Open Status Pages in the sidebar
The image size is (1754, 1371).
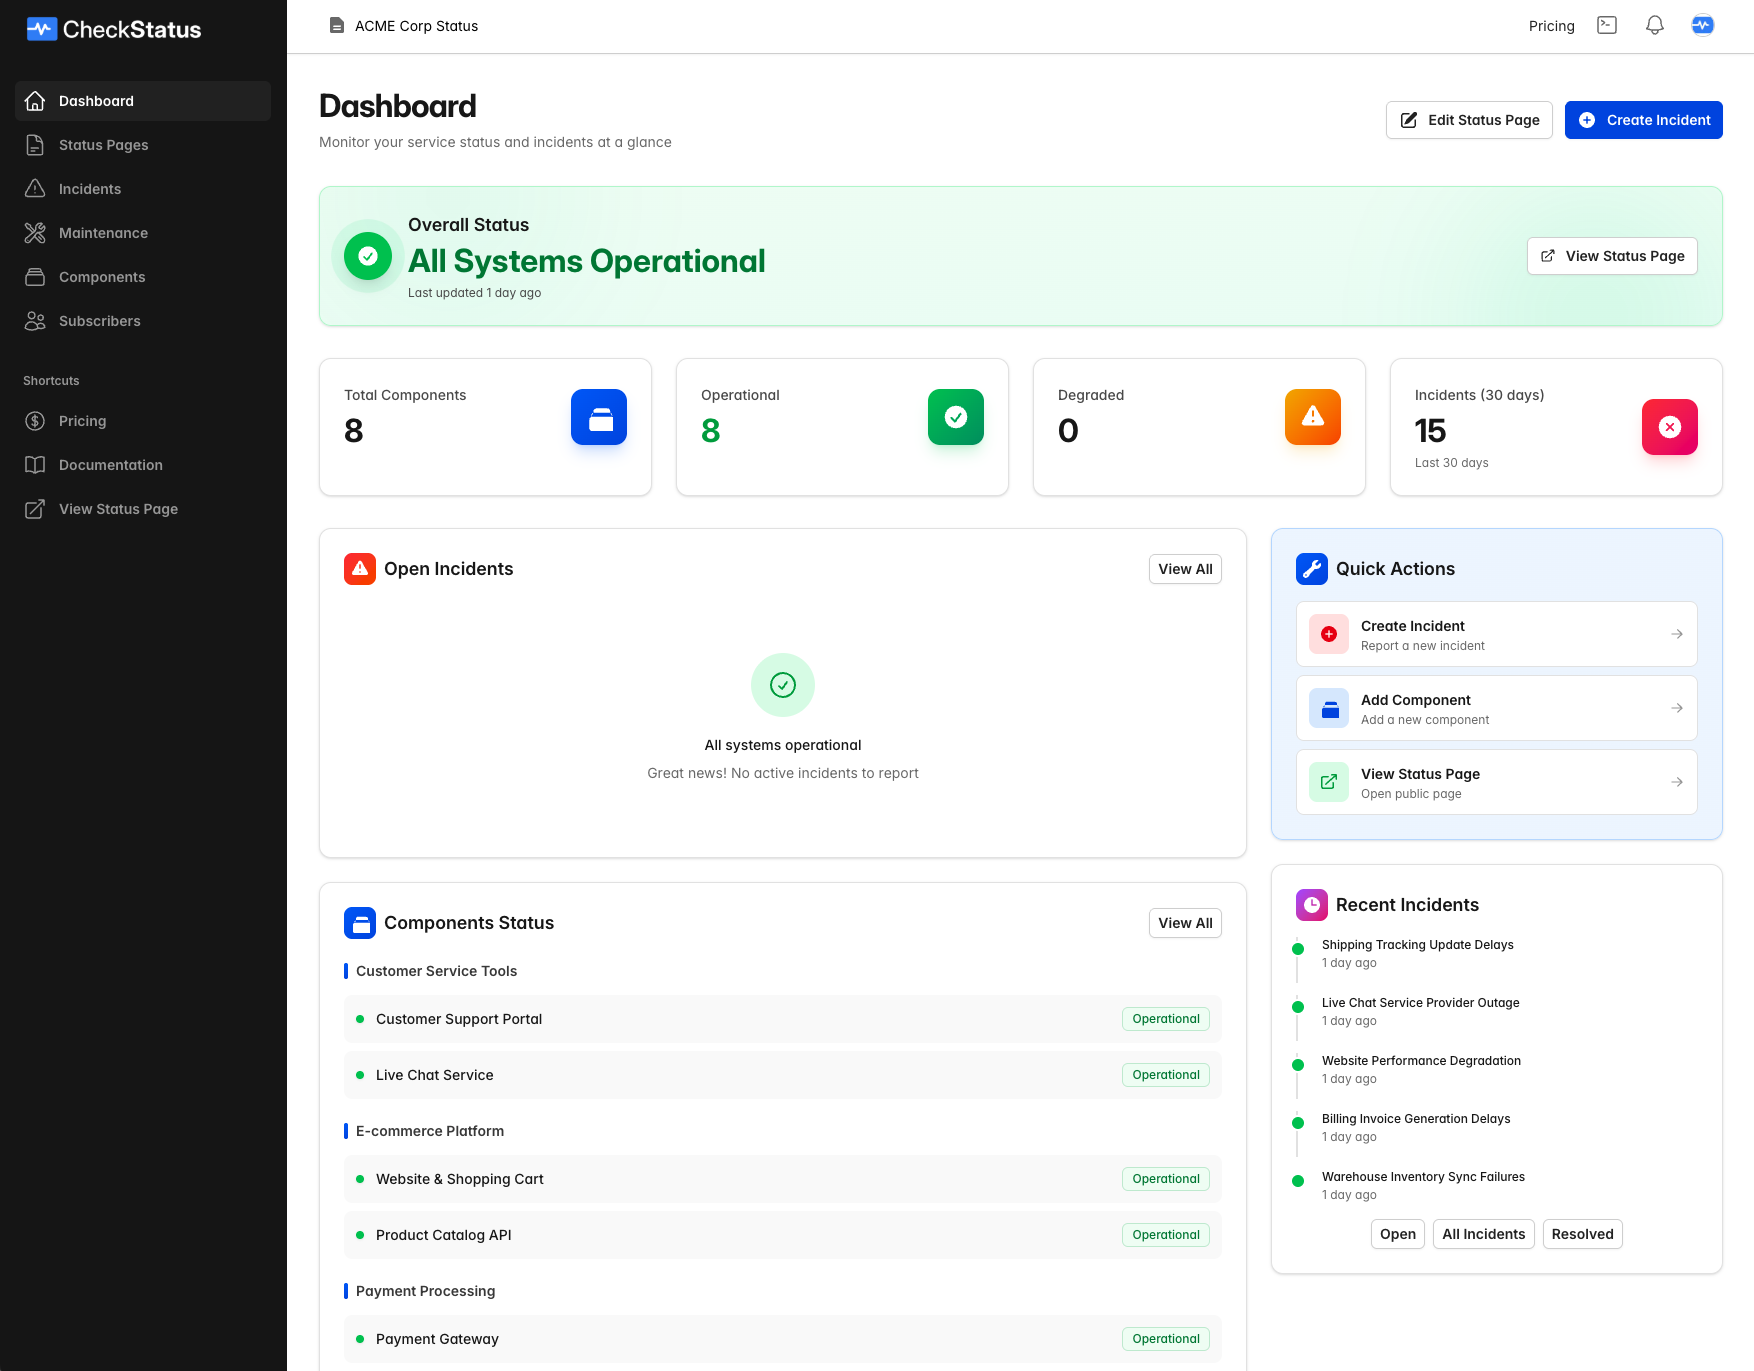(143, 145)
